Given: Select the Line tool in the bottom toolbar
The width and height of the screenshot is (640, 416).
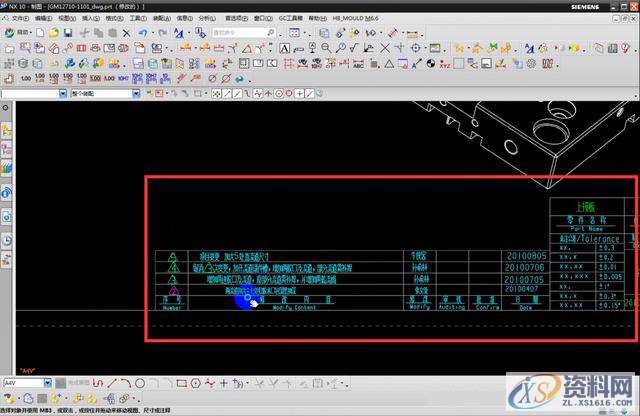Looking at the screenshot, I should click(111, 383).
